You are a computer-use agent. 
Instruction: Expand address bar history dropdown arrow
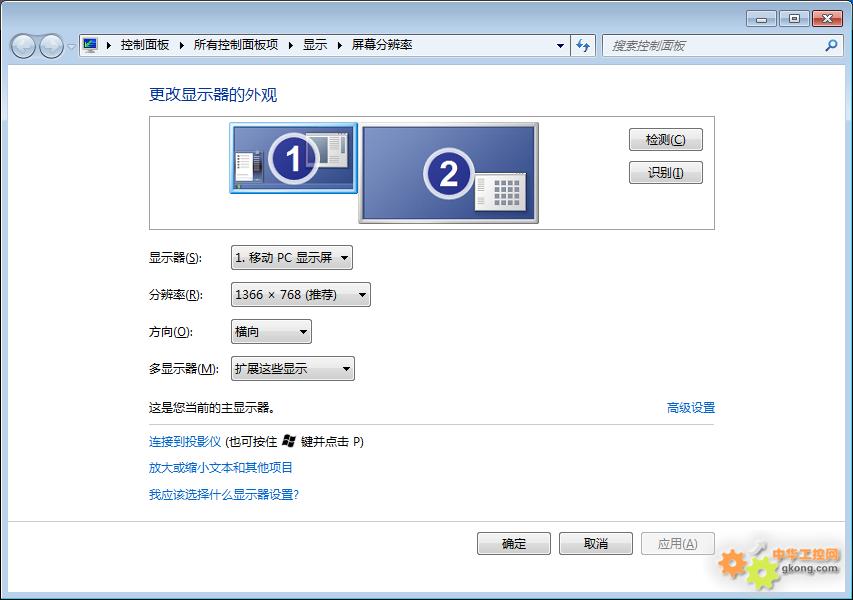point(560,45)
